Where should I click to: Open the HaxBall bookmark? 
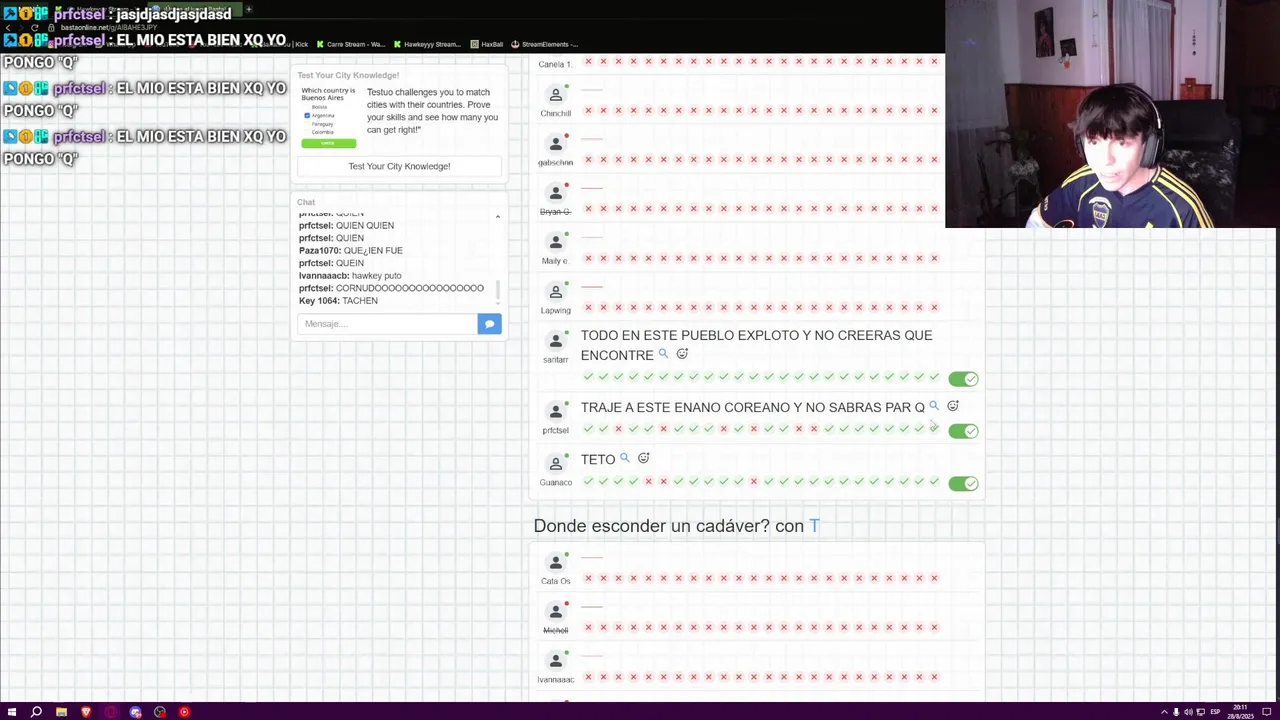pyautogui.click(x=486, y=44)
